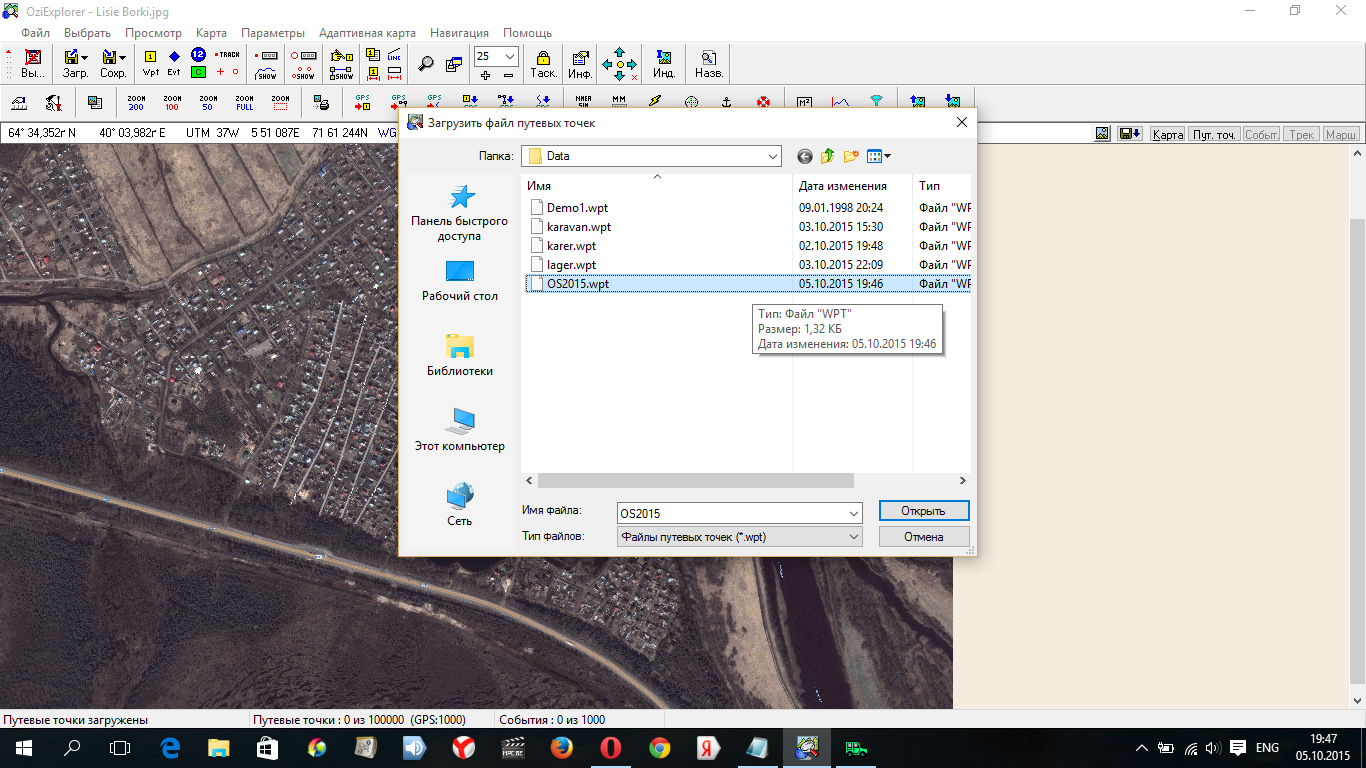The height and width of the screenshot is (768, 1366).
Task: Create a new folder in the dialog
Action: (x=851, y=156)
